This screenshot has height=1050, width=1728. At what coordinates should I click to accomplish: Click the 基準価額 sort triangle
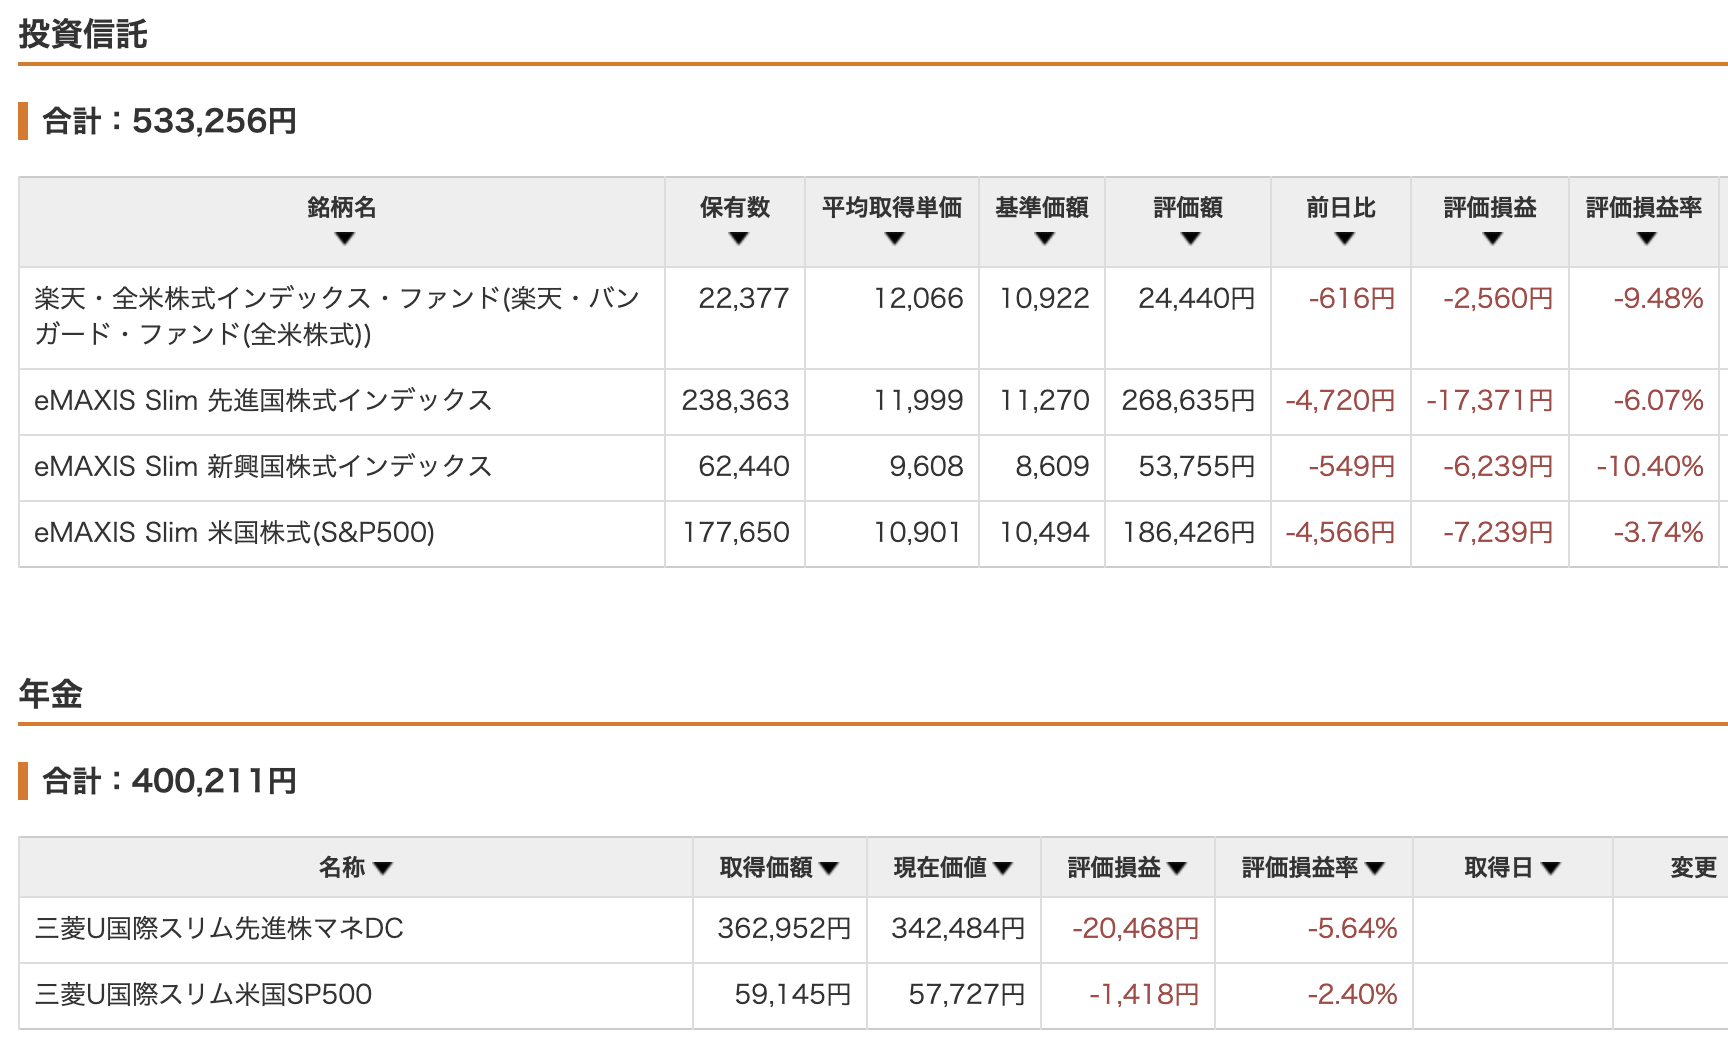1044,239
